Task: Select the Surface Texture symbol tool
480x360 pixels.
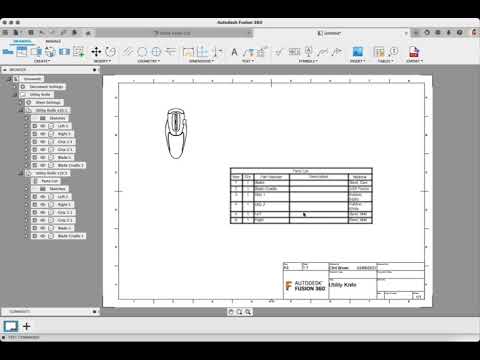Action: click(x=279, y=52)
